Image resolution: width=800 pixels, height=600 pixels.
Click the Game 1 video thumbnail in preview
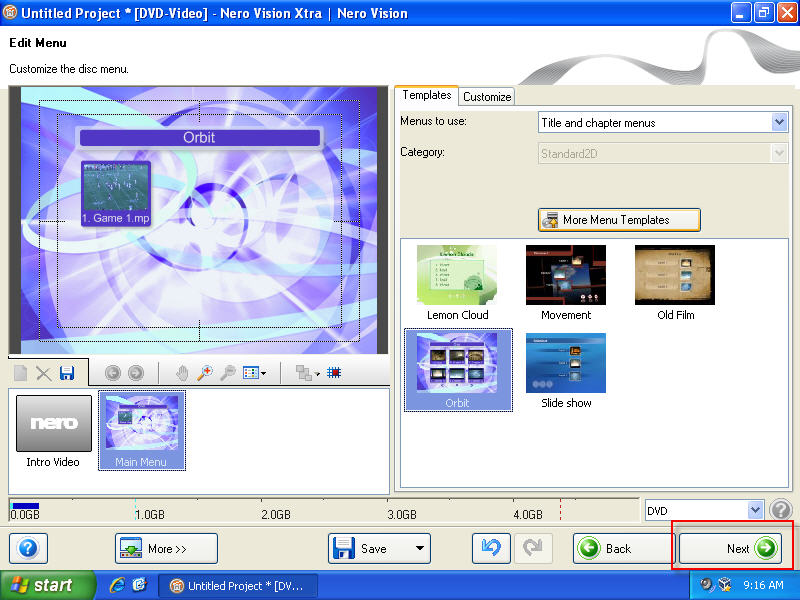(x=116, y=193)
